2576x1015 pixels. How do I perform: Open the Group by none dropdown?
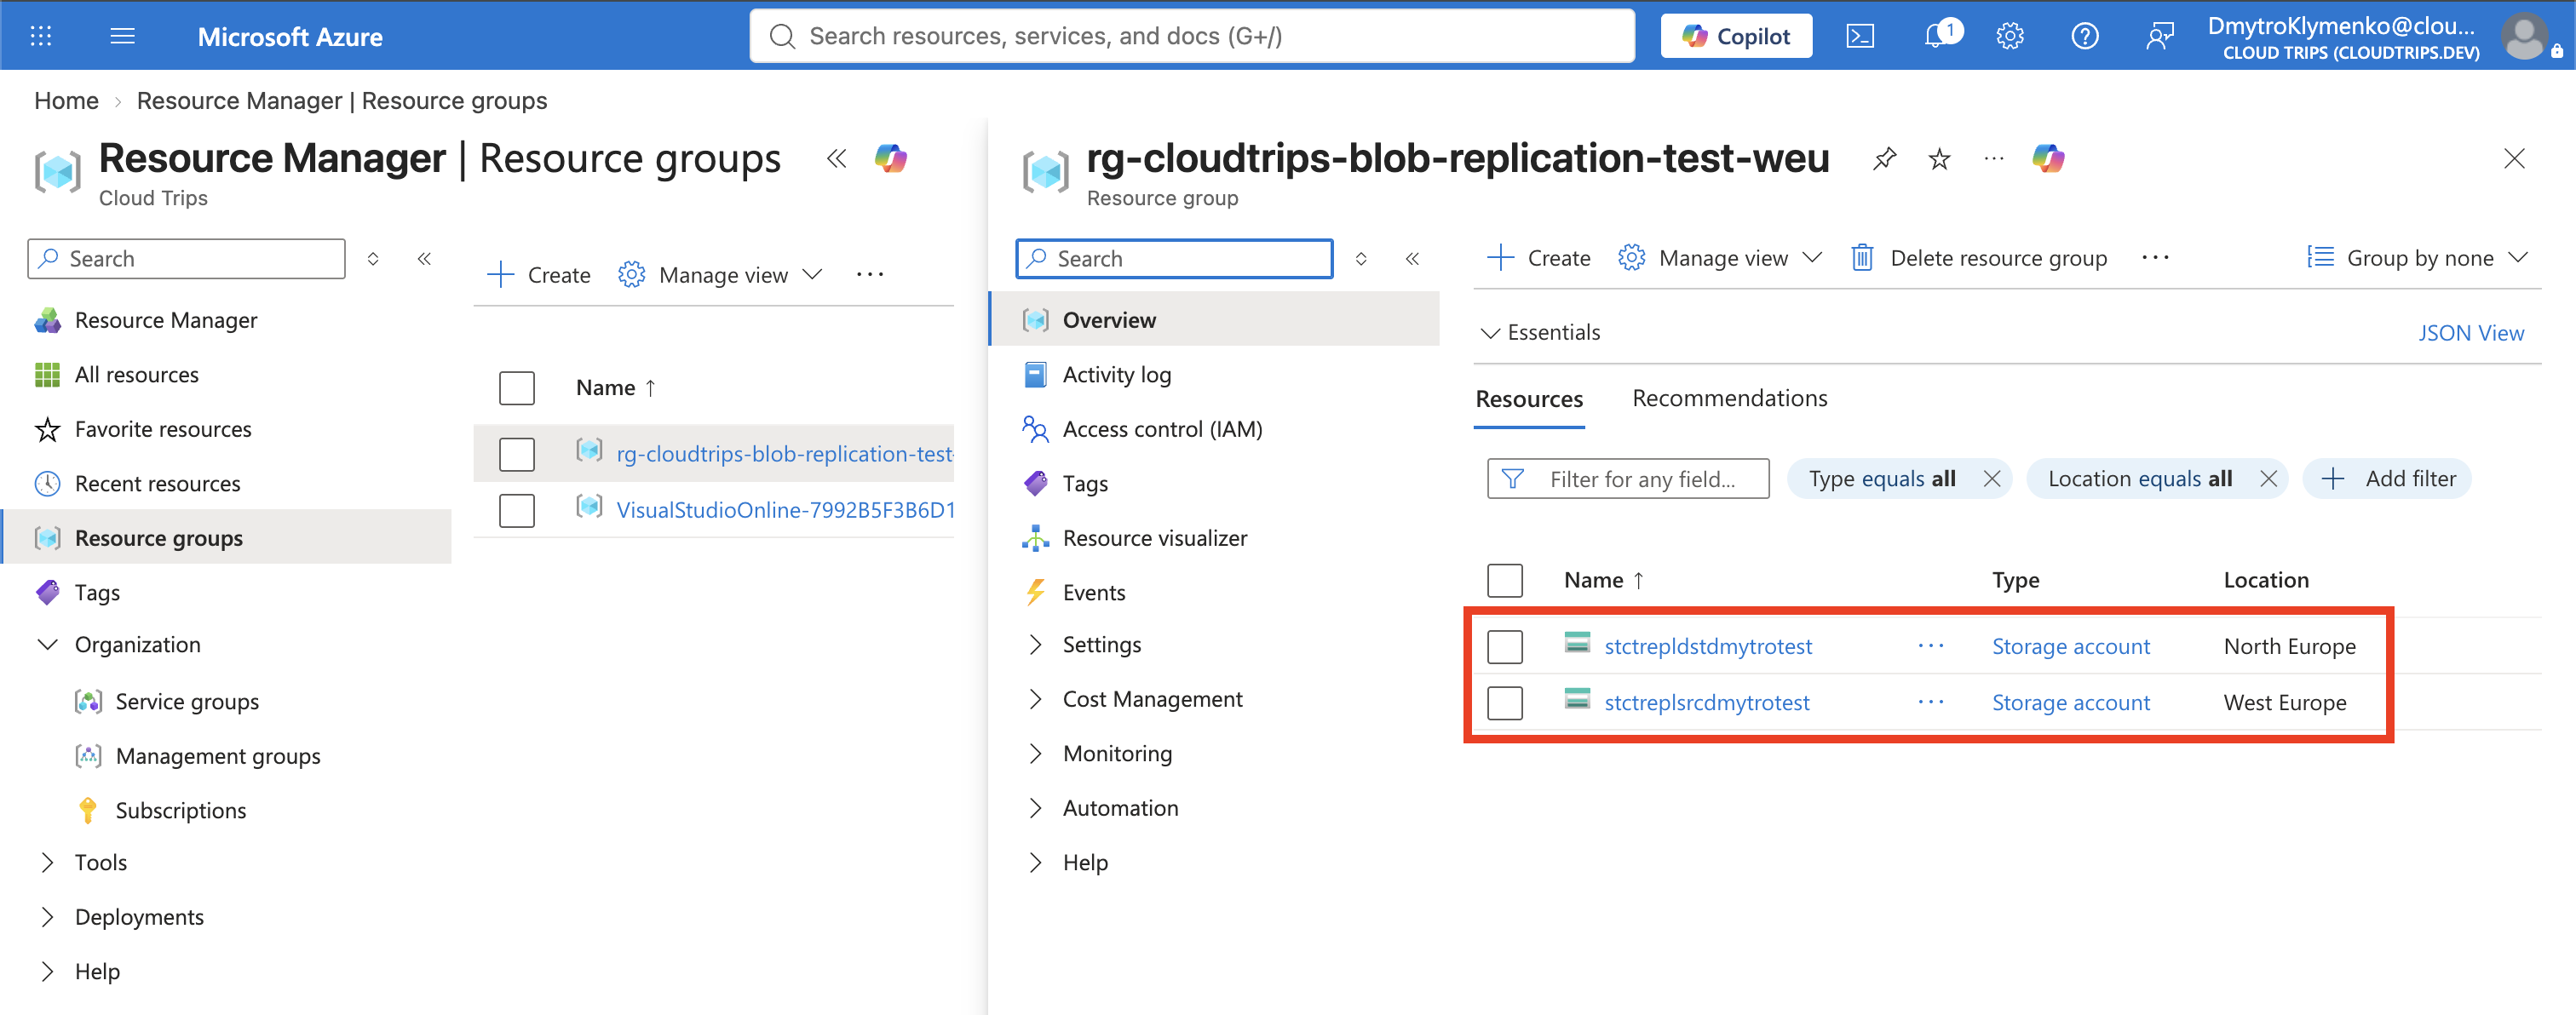(2418, 257)
